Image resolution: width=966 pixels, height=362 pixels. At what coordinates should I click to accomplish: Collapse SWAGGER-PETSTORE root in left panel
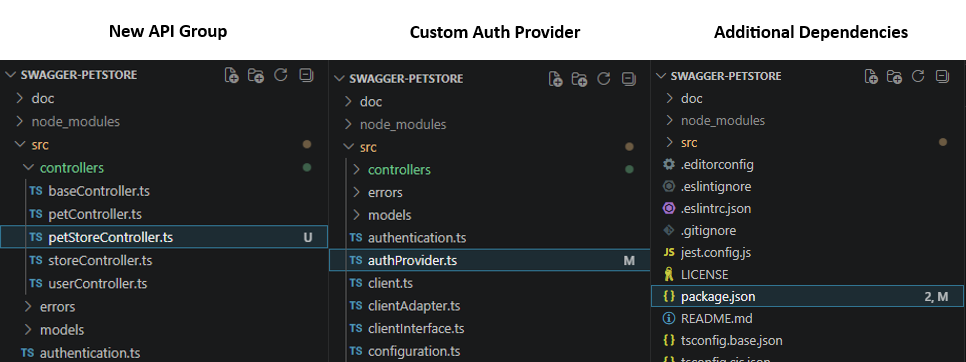pyautogui.click(x=11, y=75)
